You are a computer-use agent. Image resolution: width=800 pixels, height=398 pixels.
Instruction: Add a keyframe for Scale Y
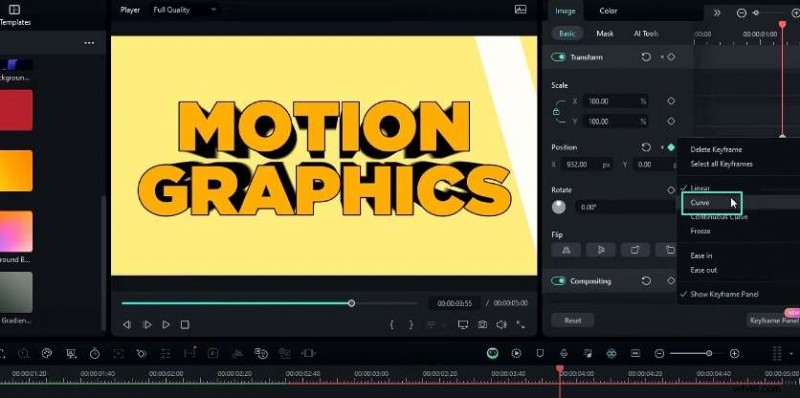coord(671,121)
